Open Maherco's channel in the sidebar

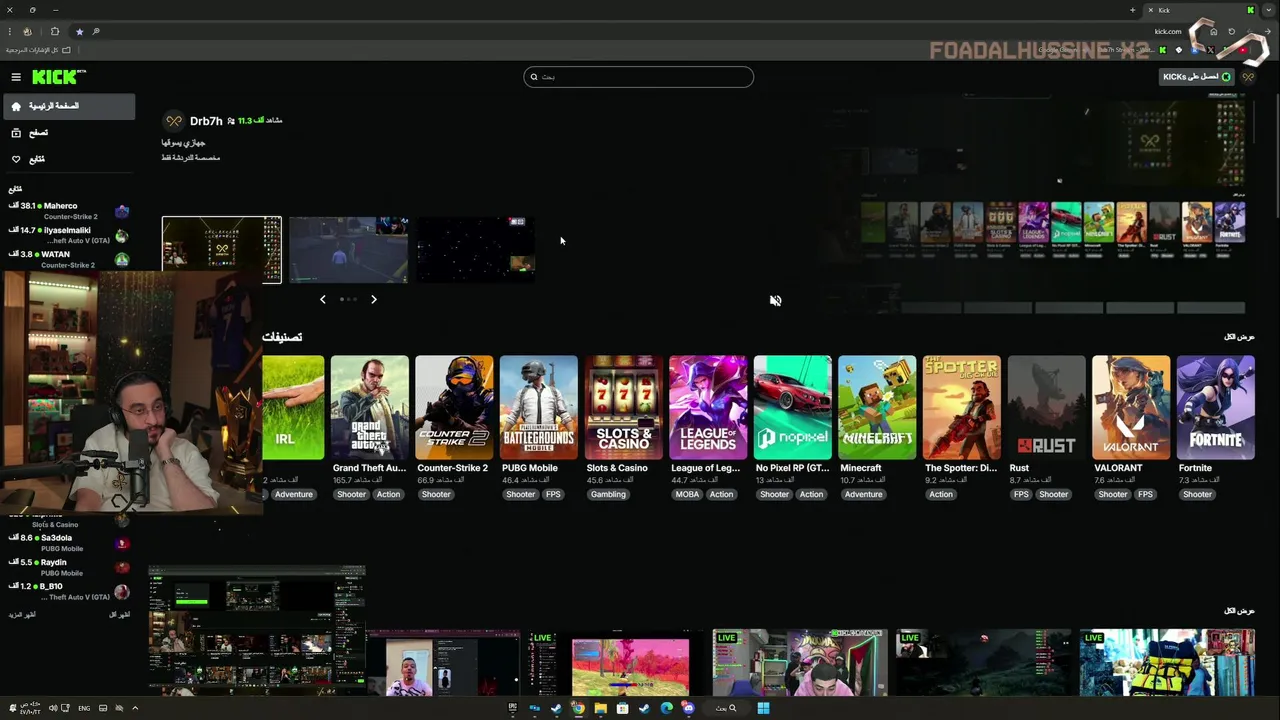[68, 211]
